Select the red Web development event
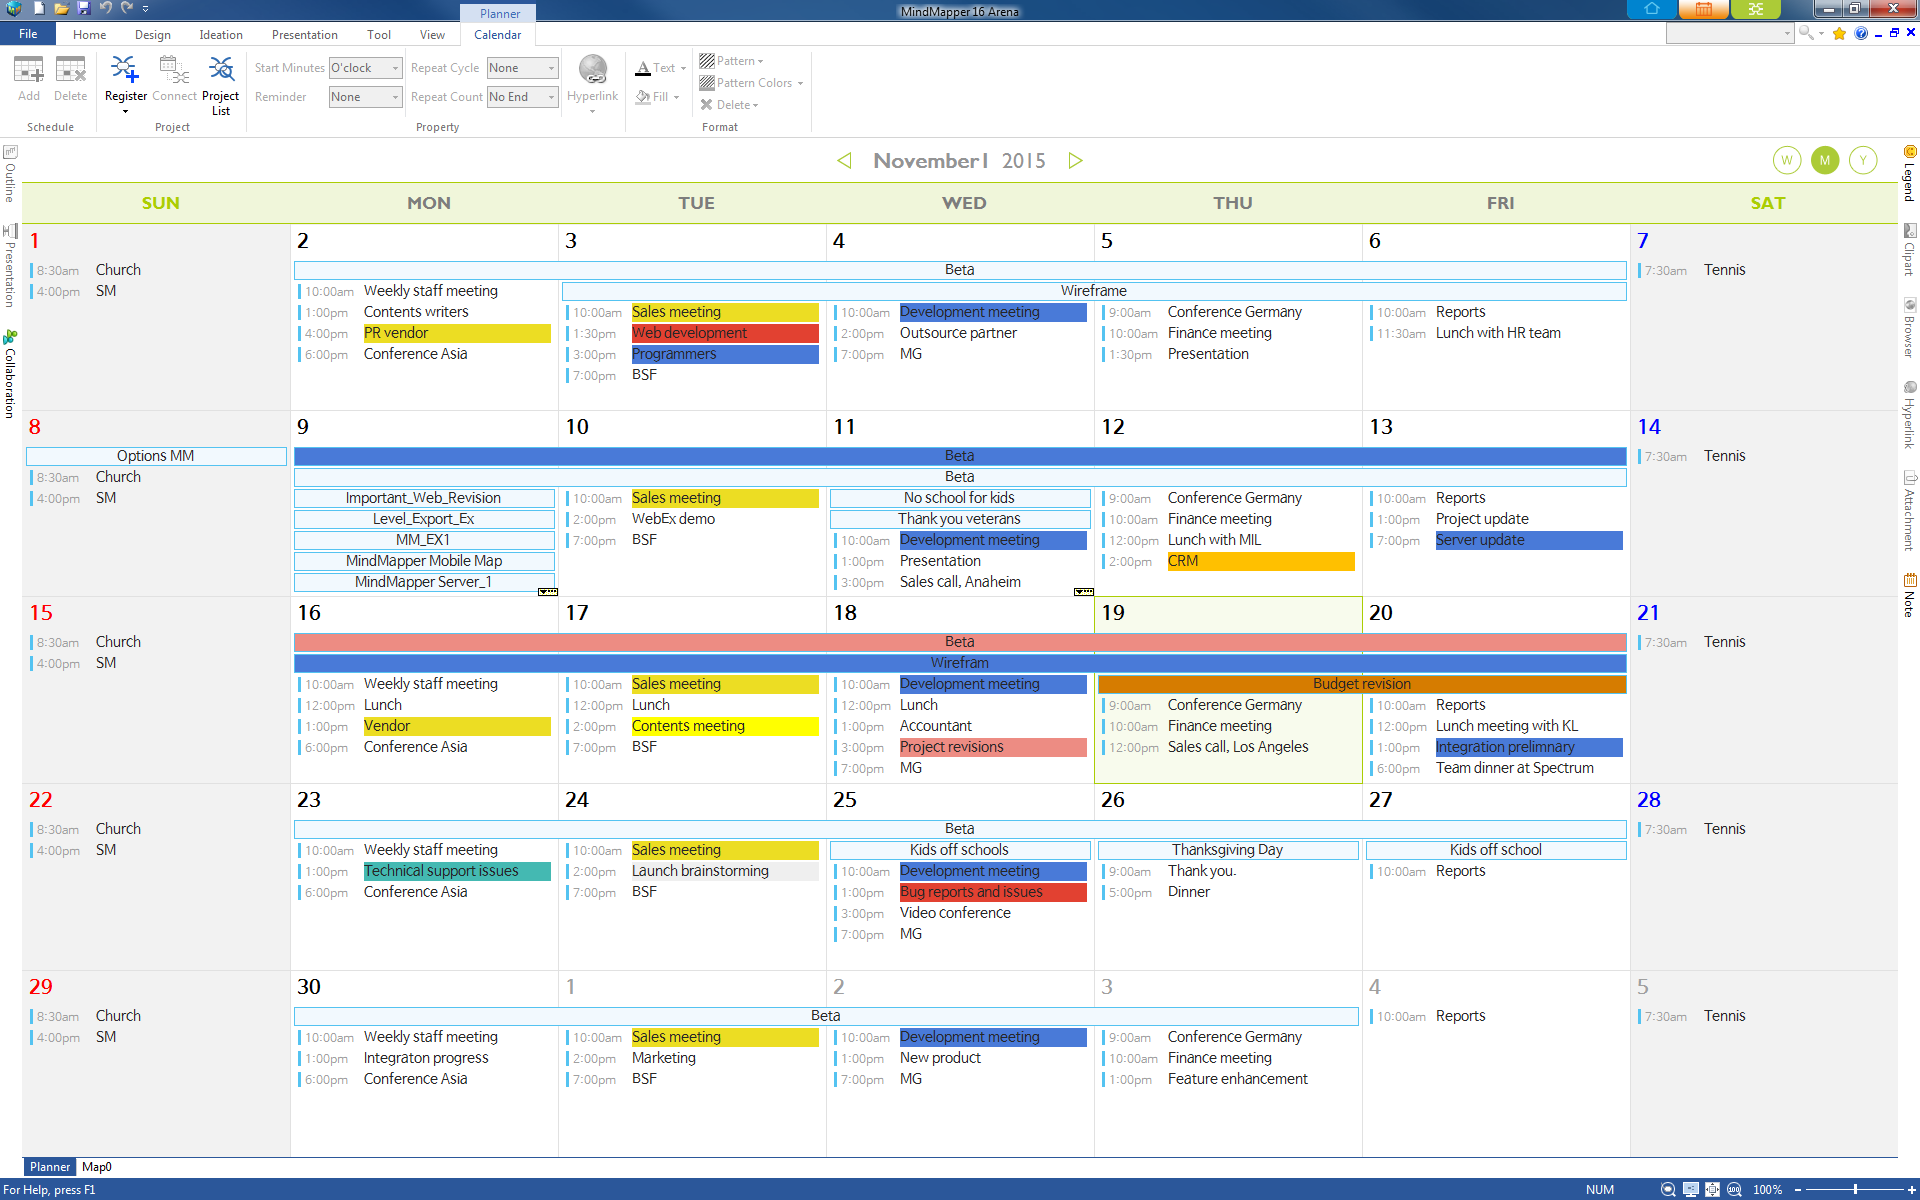 [725, 333]
